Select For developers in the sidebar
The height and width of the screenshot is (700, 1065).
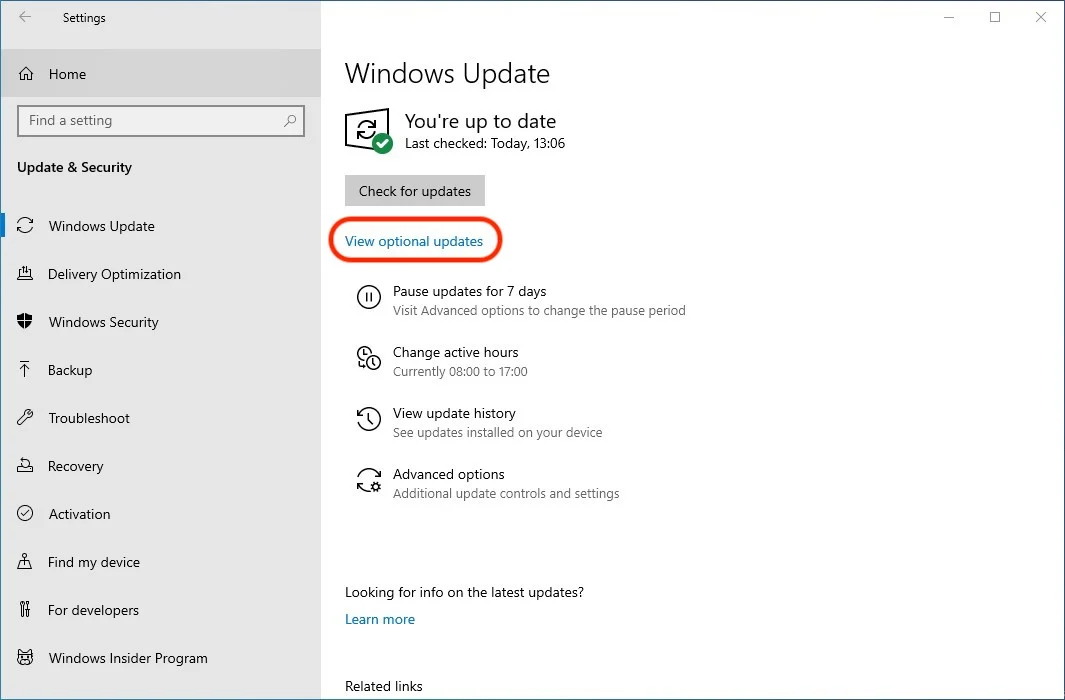pos(93,610)
